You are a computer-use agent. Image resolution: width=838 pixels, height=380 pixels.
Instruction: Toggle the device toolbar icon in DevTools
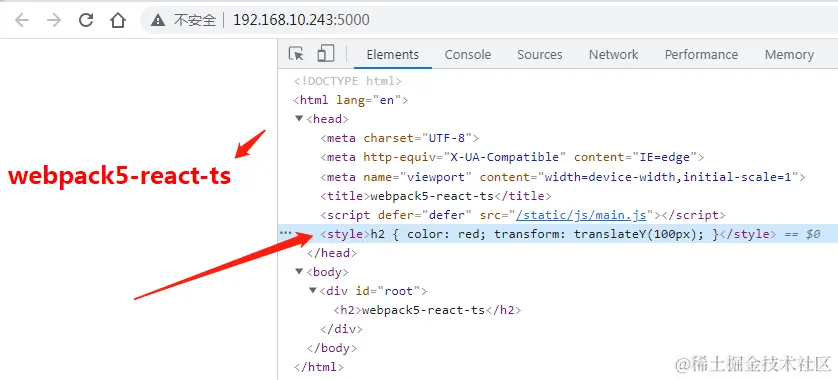[325, 54]
